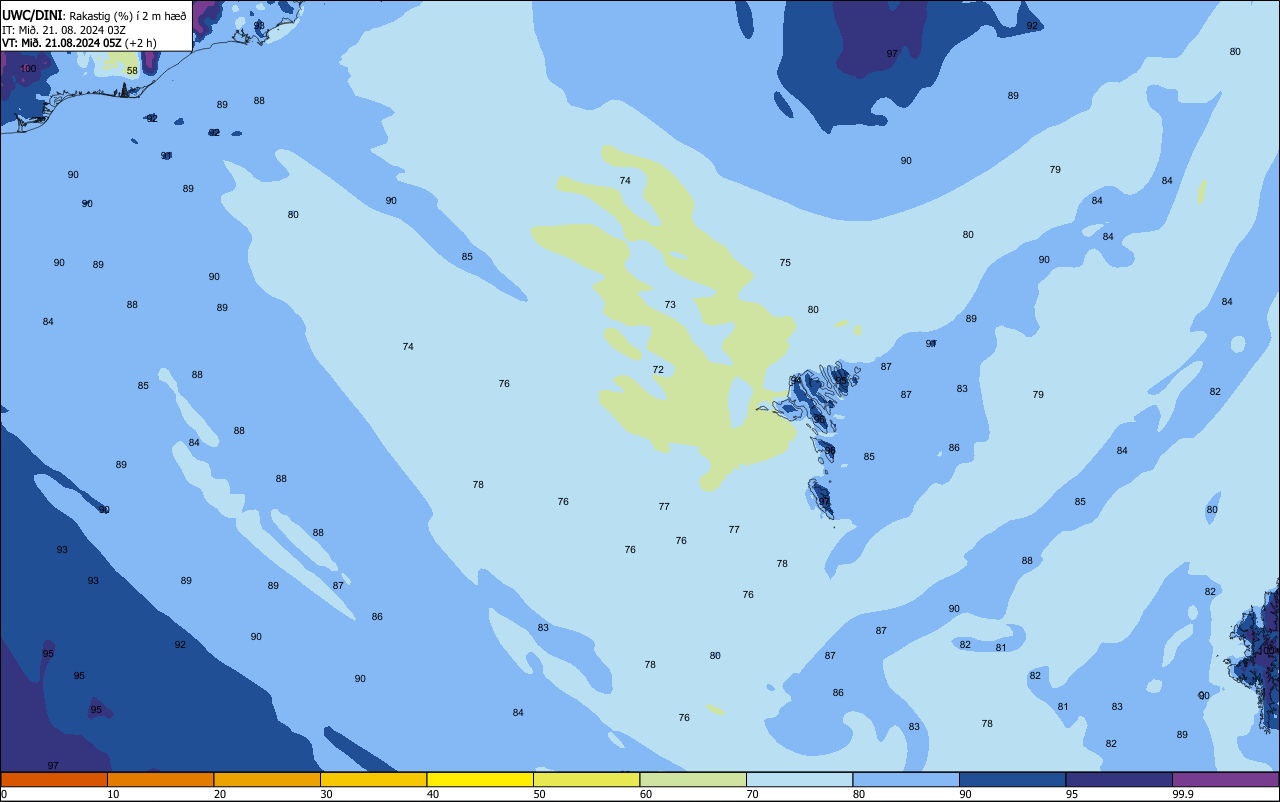Screen dimensions: 1280x802
Task: Click the 'Rakastig (%) í 2 m hæð' label
Action: 128,15
